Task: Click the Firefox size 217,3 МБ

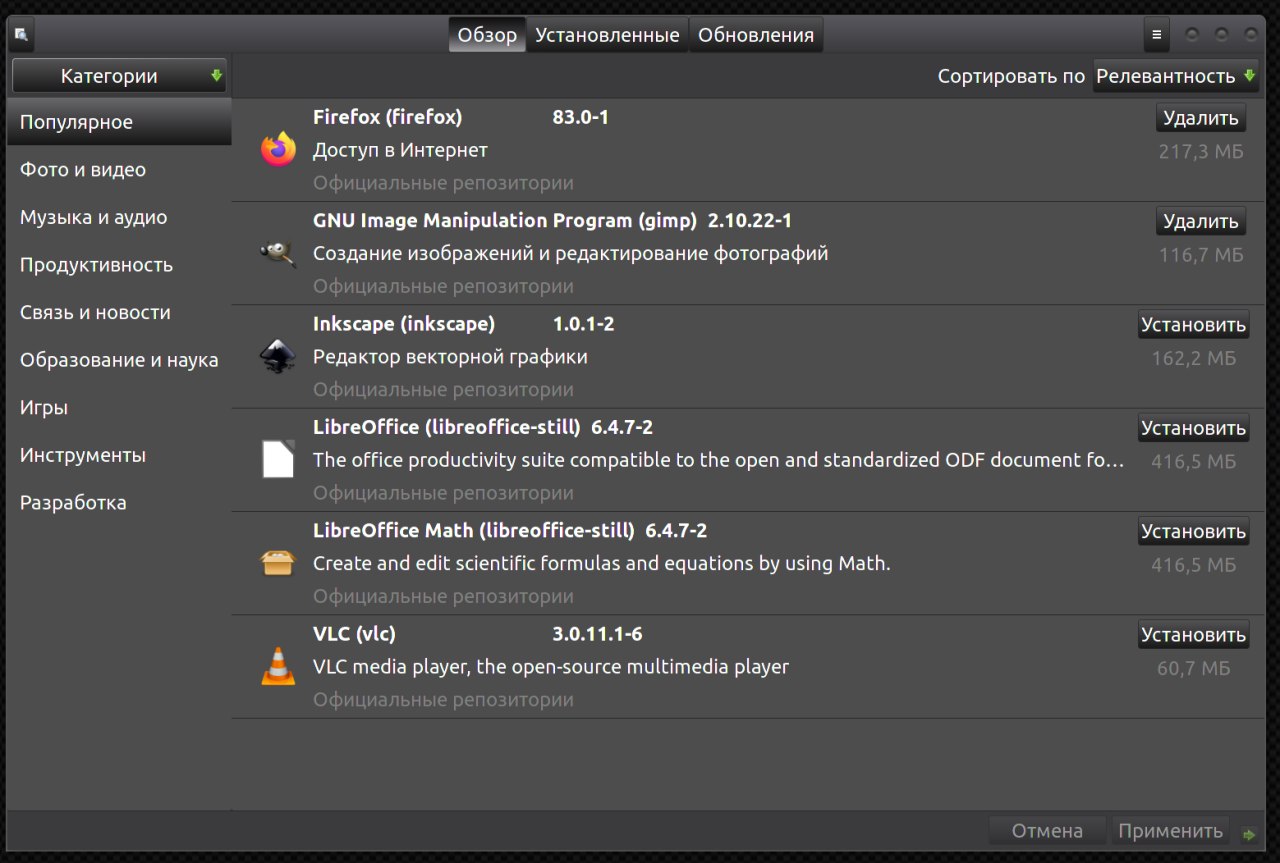Action: pyautogui.click(x=1201, y=152)
